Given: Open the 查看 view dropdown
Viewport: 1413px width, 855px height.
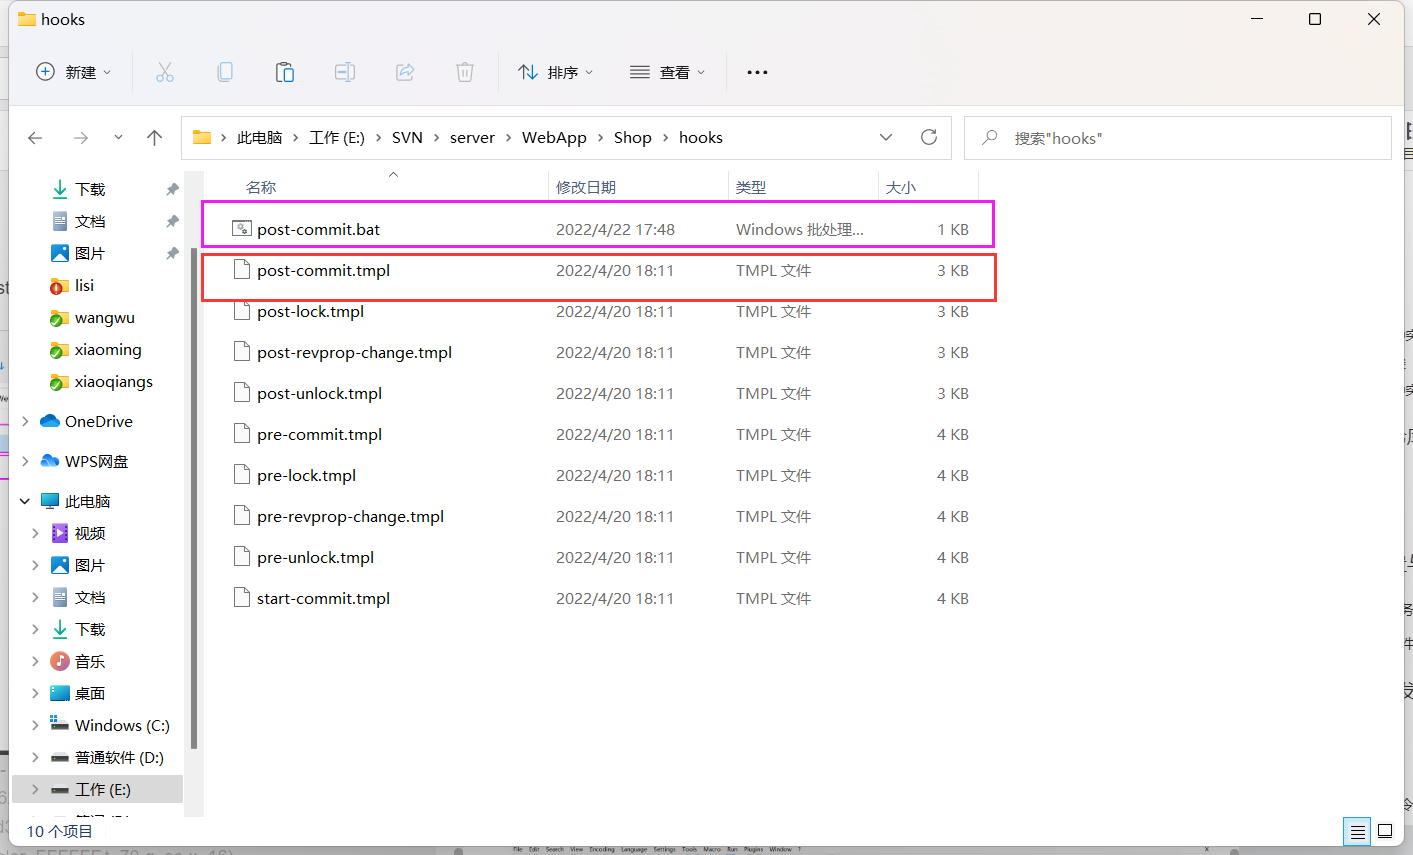Looking at the screenshot, I should click(x=667, y=72).
